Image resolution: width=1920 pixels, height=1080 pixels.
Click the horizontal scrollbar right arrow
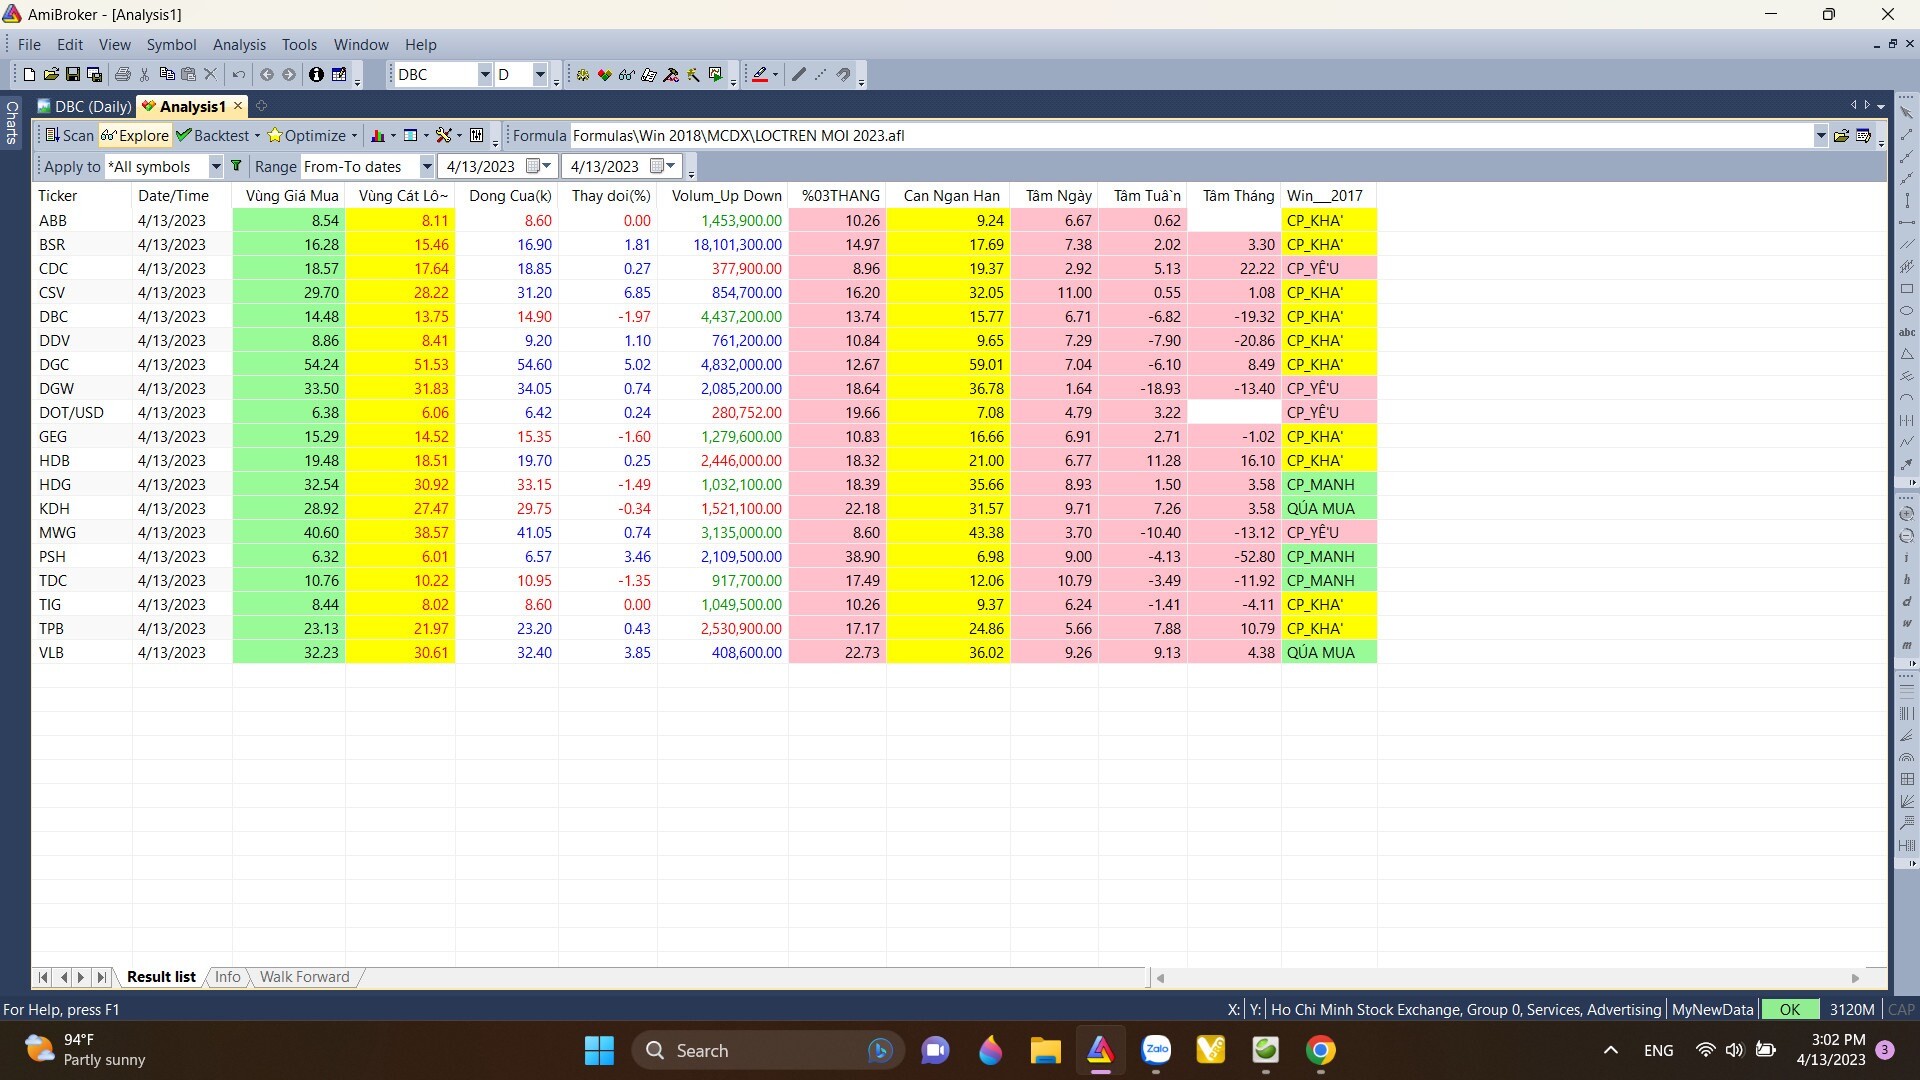[1855, 978]
